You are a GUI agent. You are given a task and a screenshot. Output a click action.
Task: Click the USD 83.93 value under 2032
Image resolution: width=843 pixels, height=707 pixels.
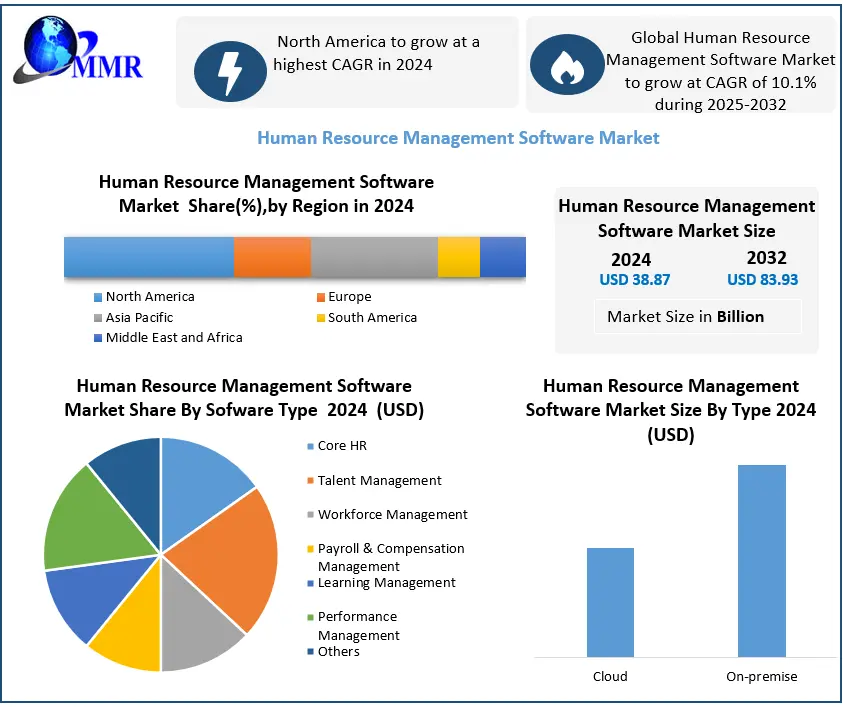(761, 280)
